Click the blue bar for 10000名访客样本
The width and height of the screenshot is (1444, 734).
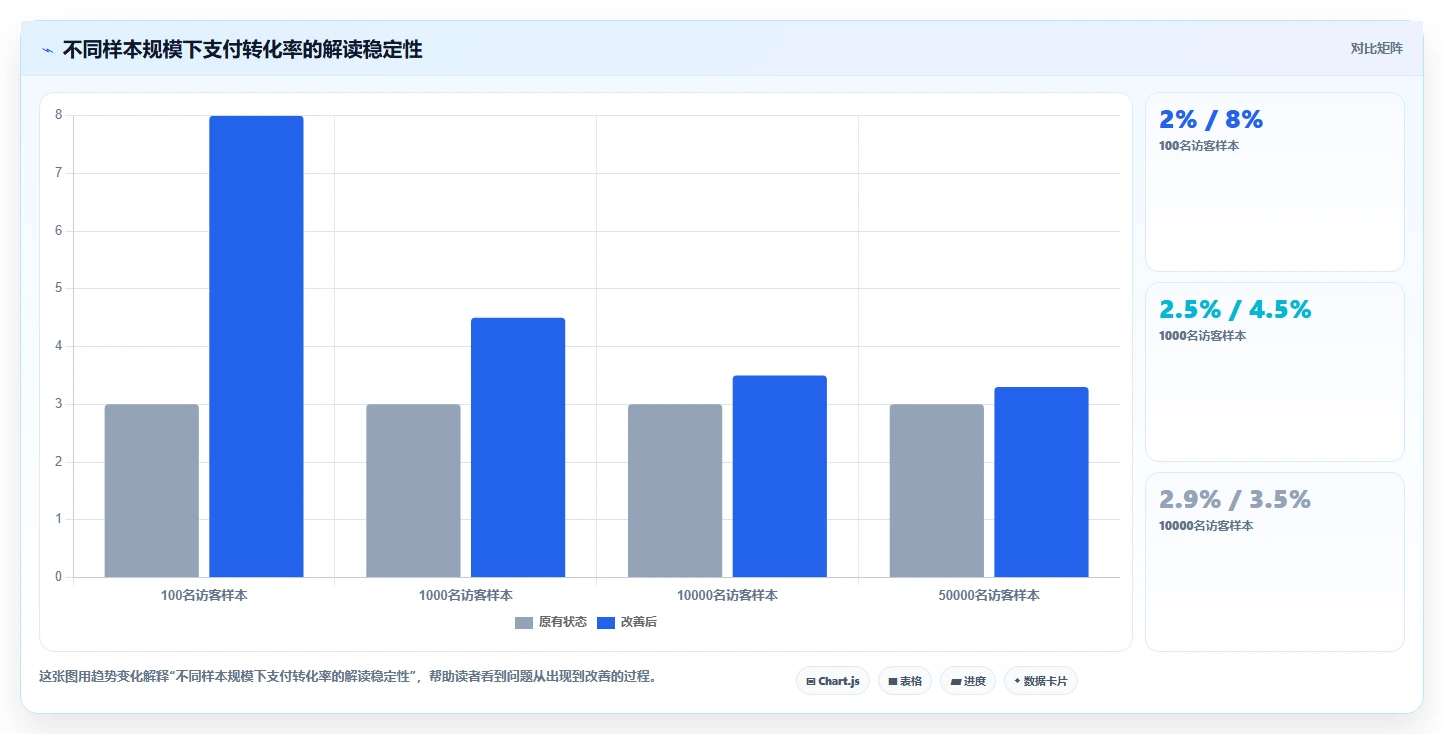[780, 476]
